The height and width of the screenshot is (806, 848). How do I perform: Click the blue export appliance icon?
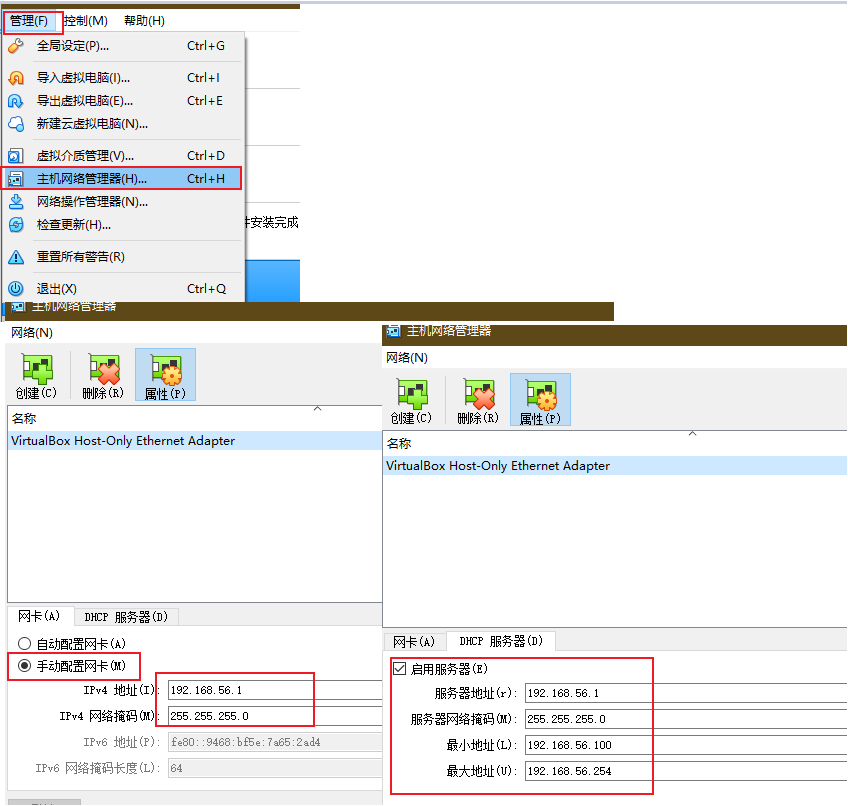16,101
